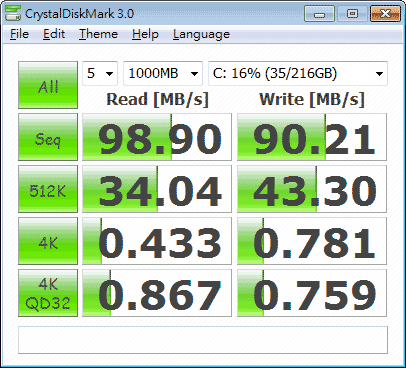Click the Seq write result 90.21
Viewport: 406px width, 368px height.
tap(312, 137)
